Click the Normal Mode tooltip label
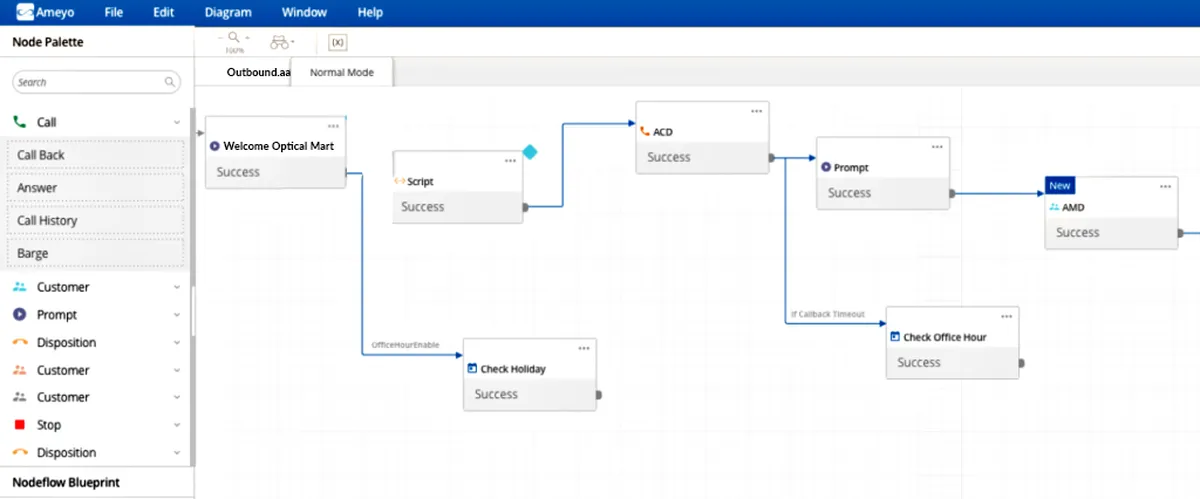Screen dimensions: 1200x499 click(x=342, y=72)
